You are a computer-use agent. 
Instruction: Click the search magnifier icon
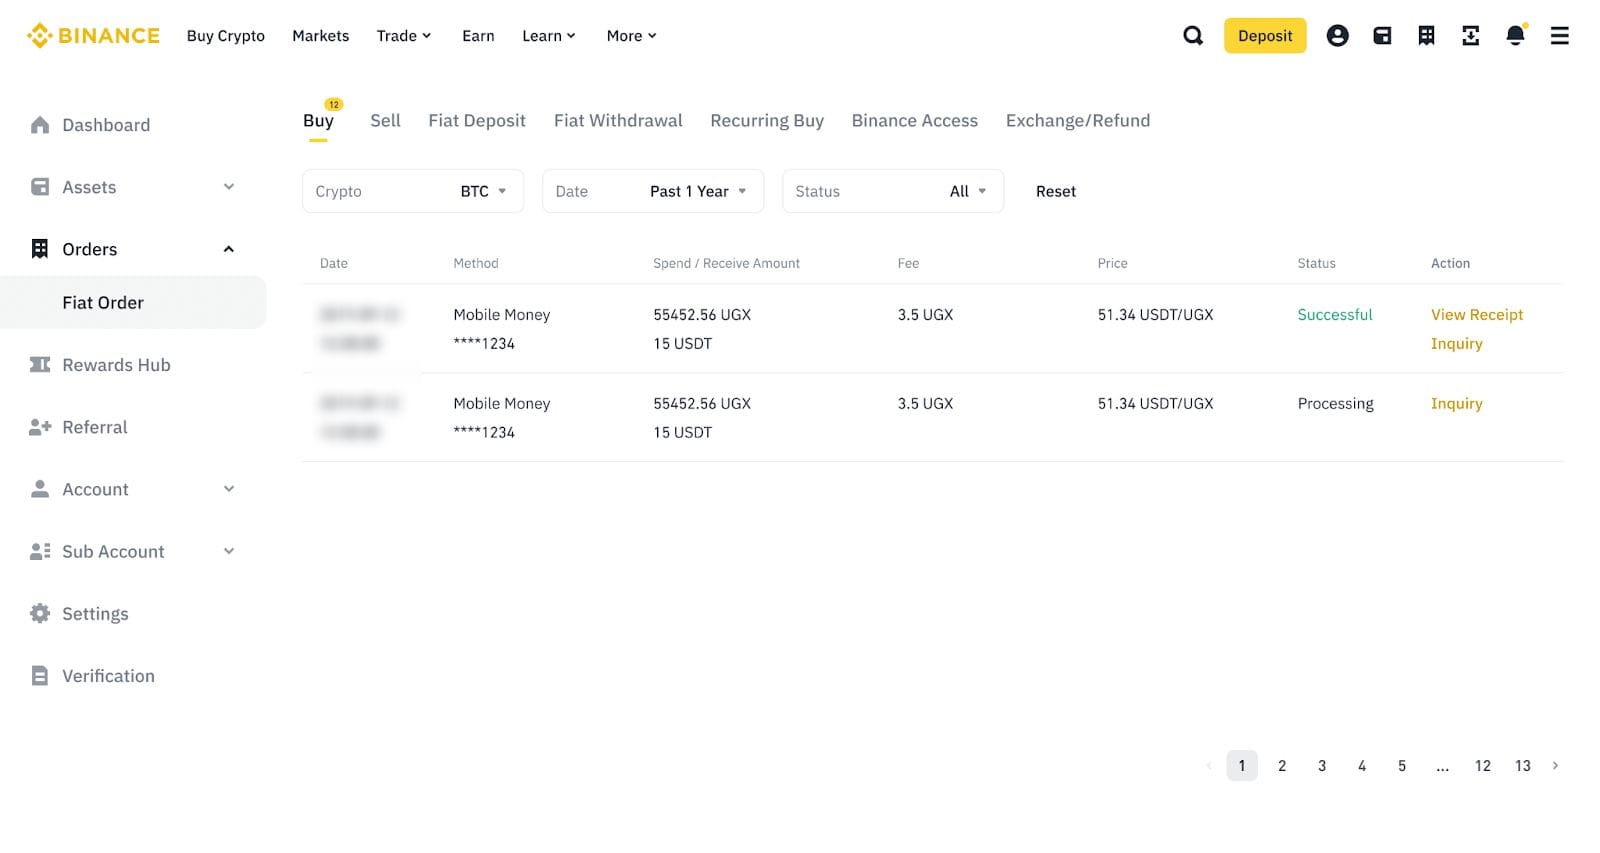1192,36
